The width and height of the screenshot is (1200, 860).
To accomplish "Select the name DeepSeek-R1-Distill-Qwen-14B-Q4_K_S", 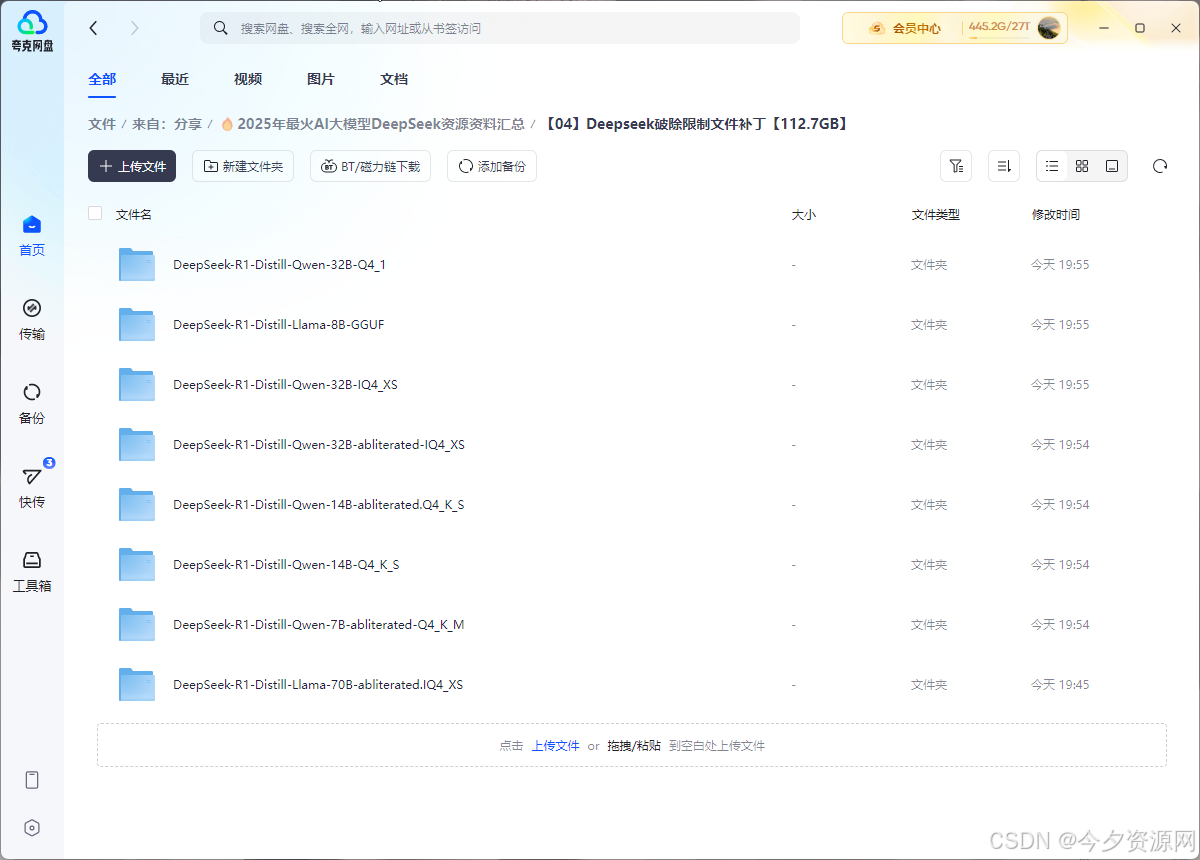I will (x=286, y=565).
